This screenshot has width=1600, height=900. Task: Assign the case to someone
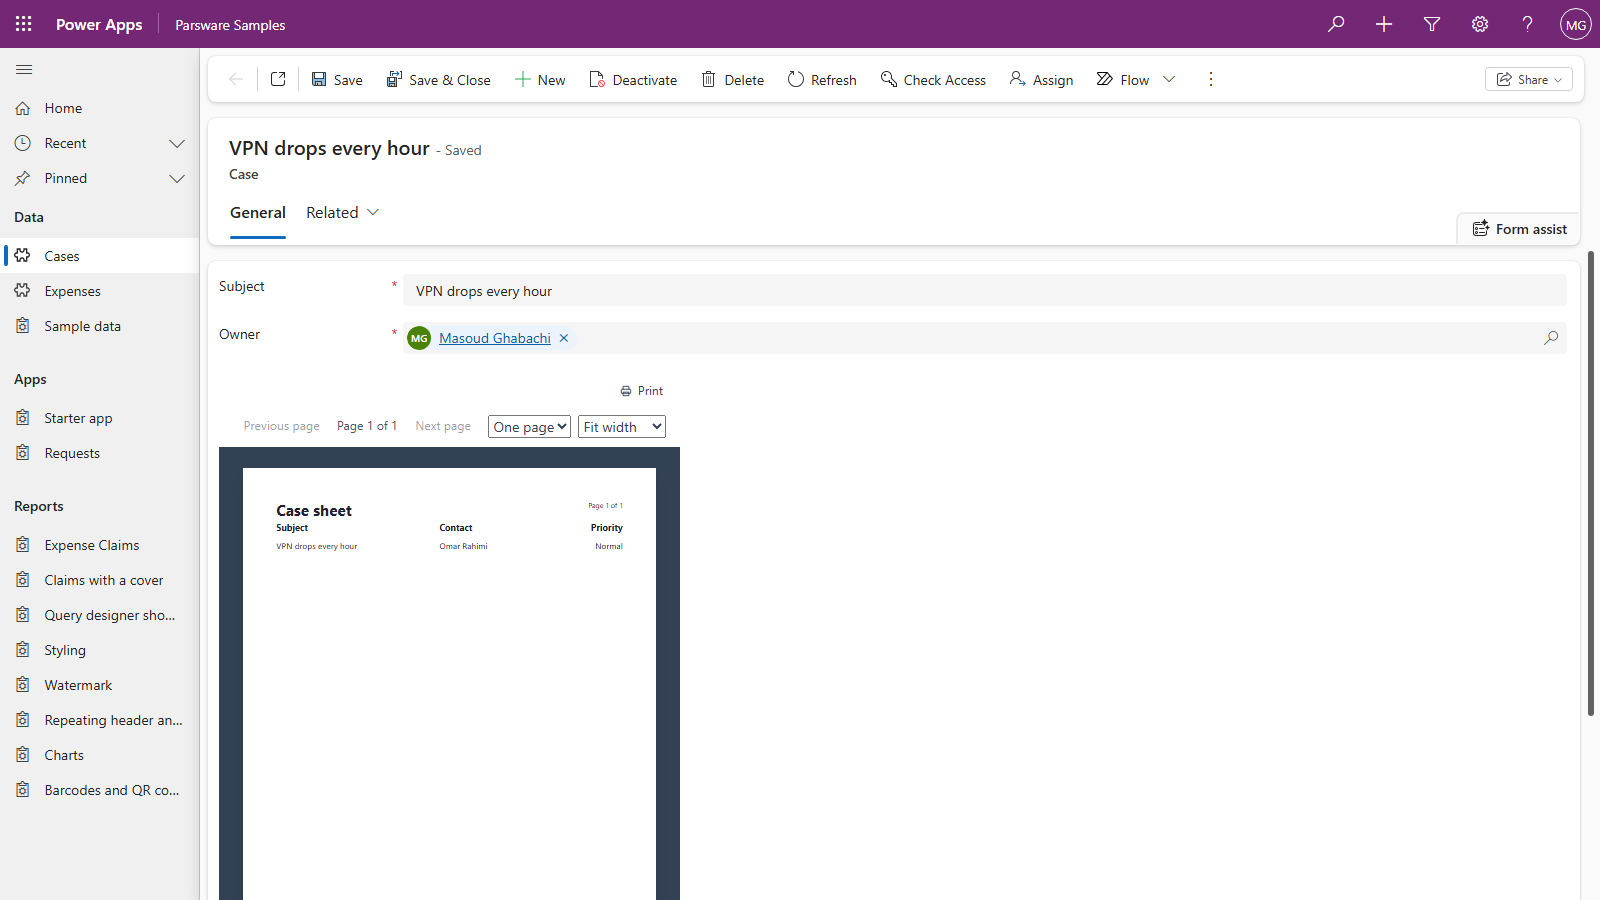[x=1041, y=79]
